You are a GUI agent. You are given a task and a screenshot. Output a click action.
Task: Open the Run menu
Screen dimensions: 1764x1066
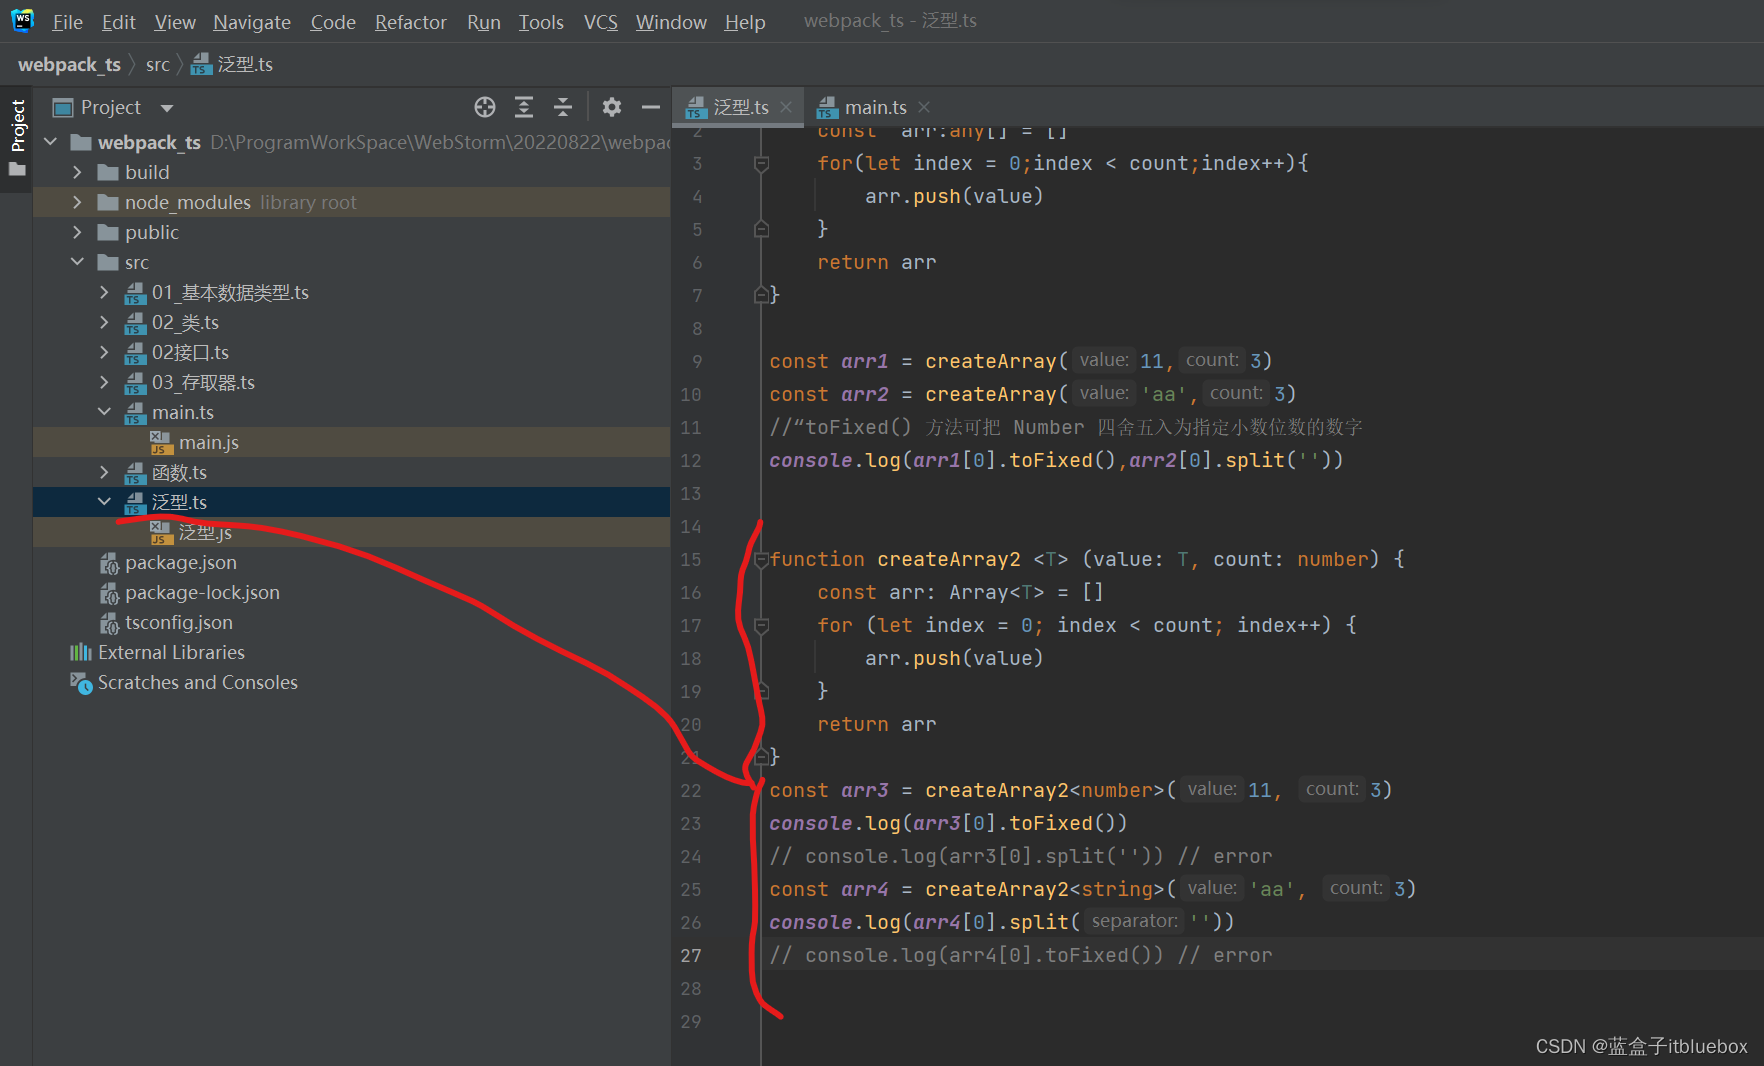[x=484, y=22]
